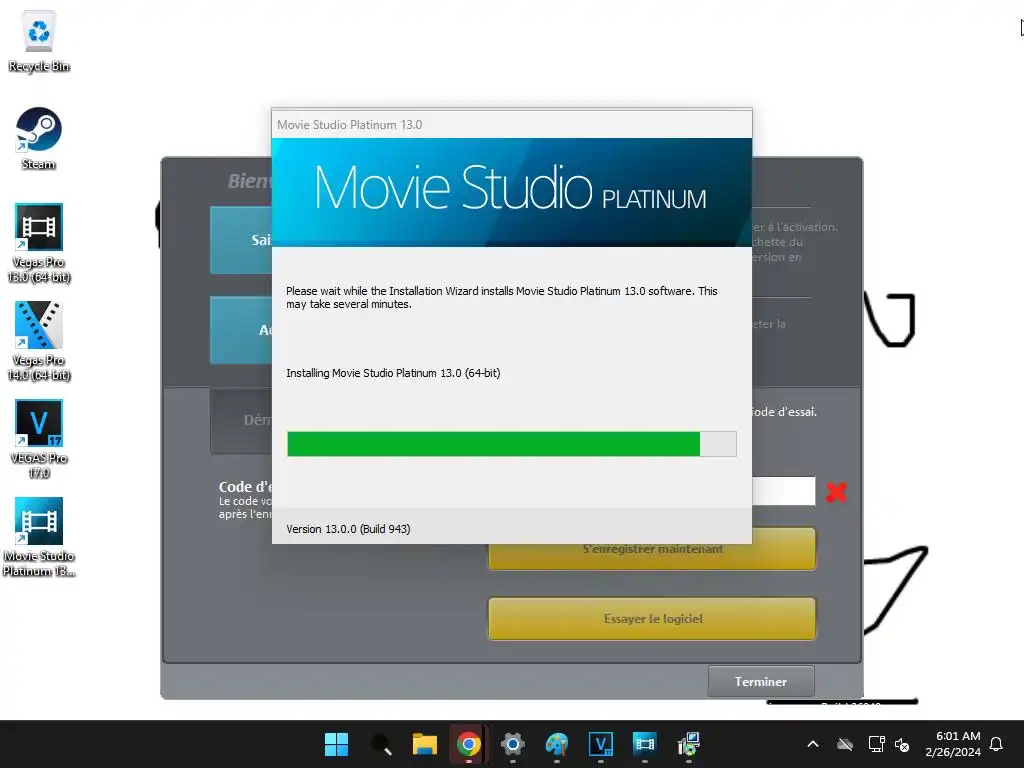The width and height of the screenshot is (1024, 768).
Task: Click the 'Code d'e' label in registration window
Action: coord(245,487)
